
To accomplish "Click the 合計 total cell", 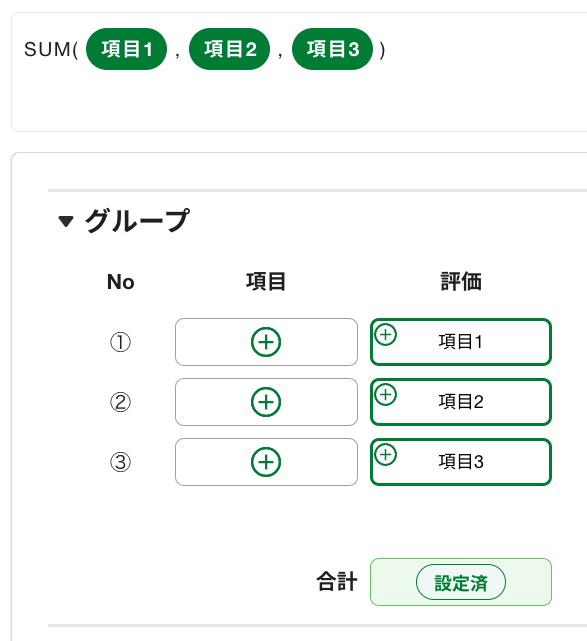I will [x=461, y=582].
